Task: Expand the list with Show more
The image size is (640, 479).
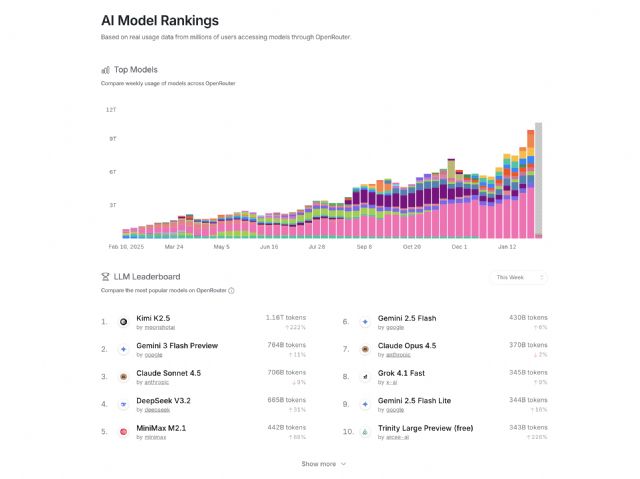Action: pyautogui.click(x=324, y=464)
